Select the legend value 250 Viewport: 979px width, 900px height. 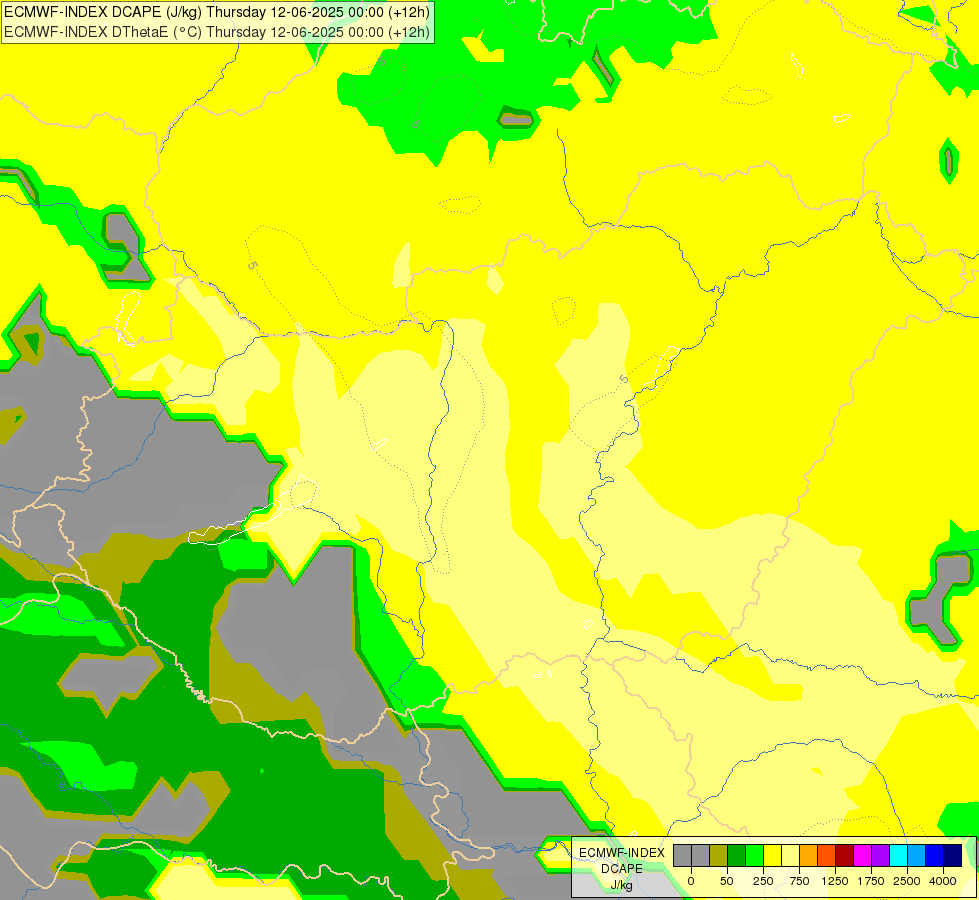coord(763,881)
